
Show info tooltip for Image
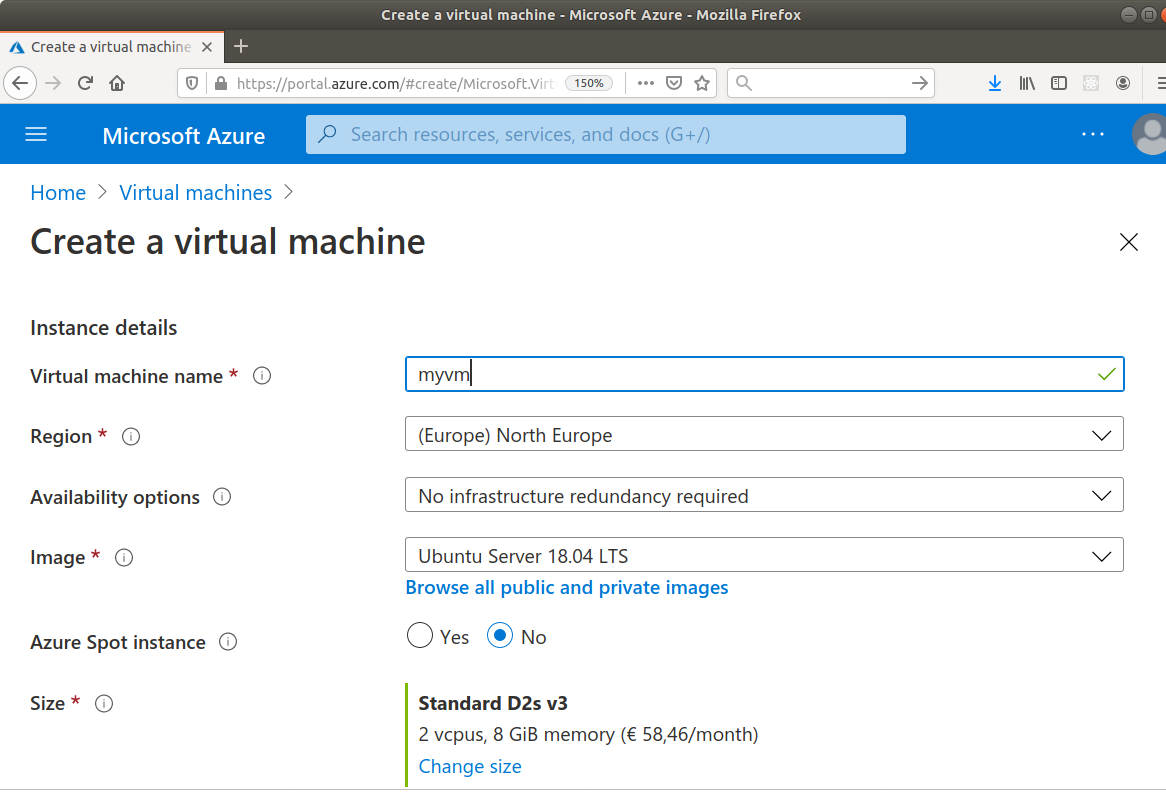click(x=124, y=558)
